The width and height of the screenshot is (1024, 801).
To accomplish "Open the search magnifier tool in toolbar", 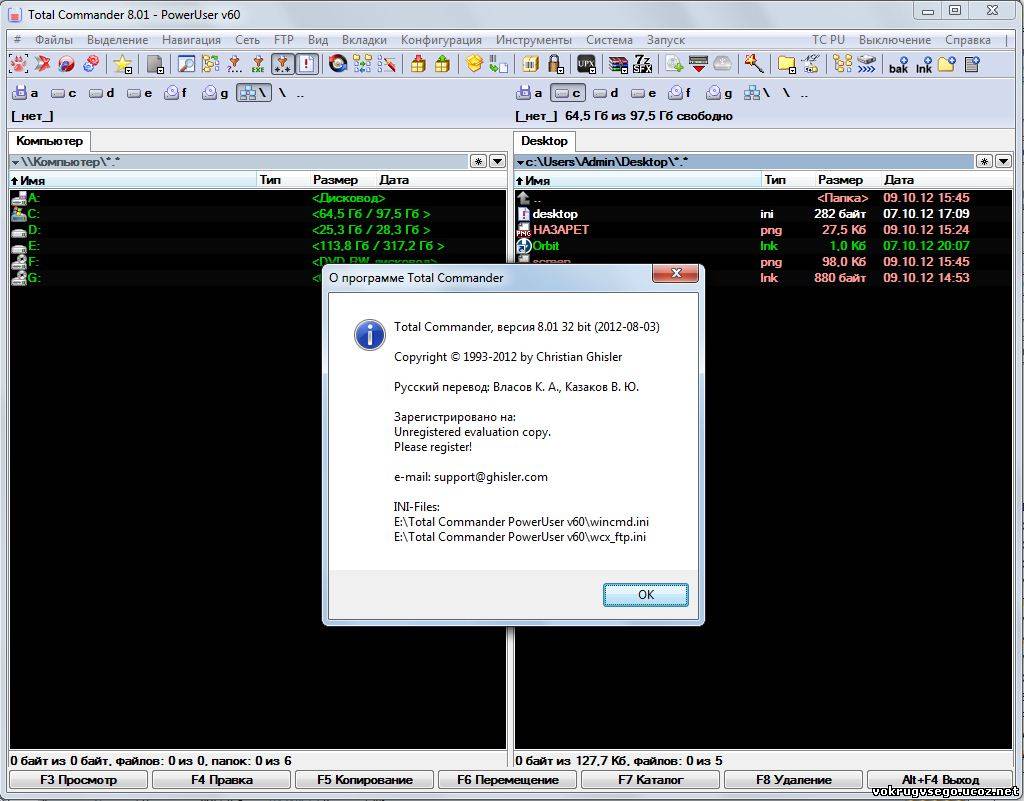I will click(186, 64).
